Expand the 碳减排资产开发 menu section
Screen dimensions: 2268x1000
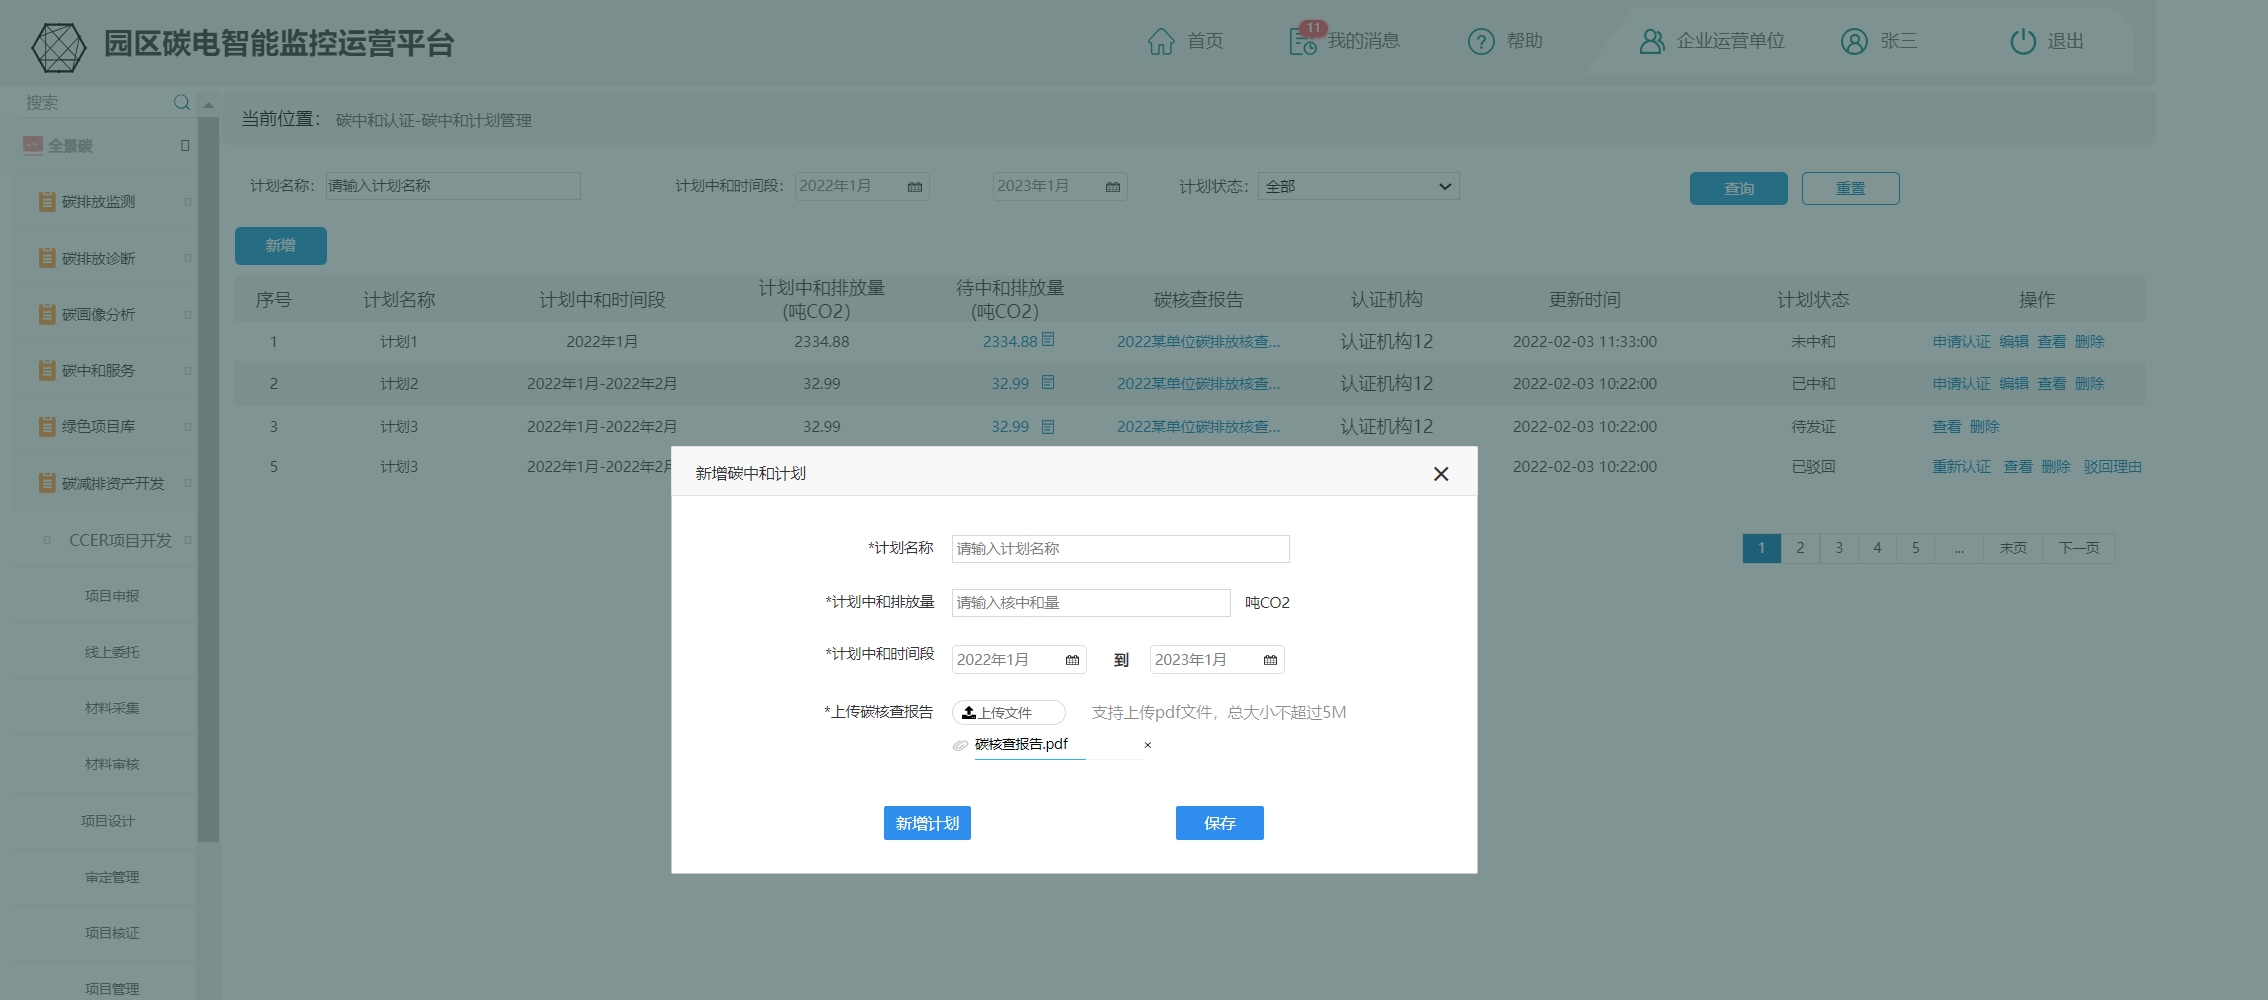tap(188, 483)
